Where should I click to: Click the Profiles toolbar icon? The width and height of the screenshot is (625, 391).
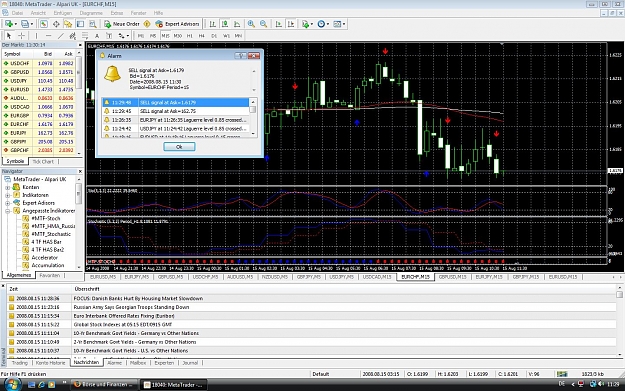[x=25, y=24]
